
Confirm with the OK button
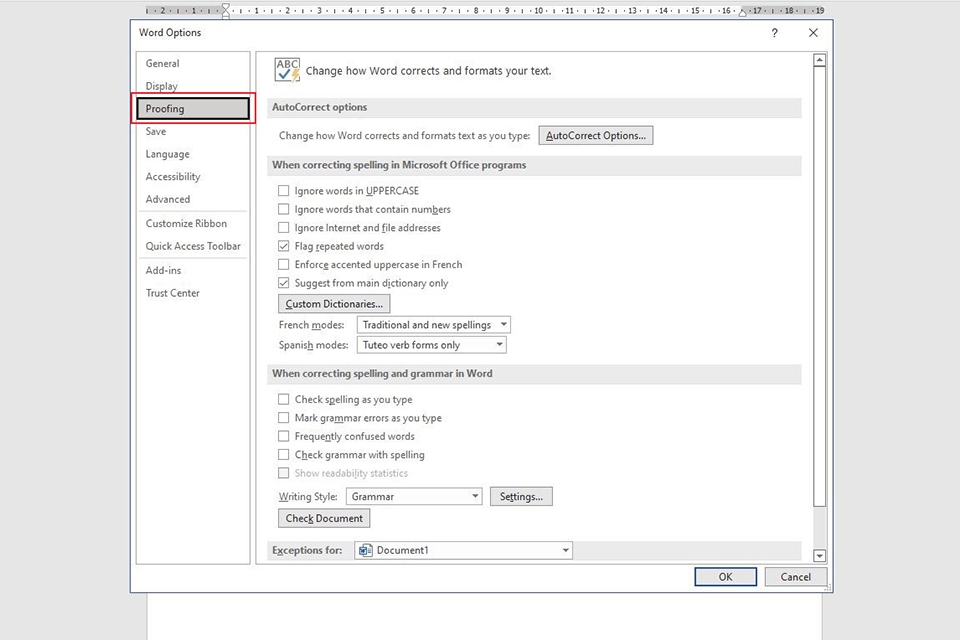[x=726, y=576]
